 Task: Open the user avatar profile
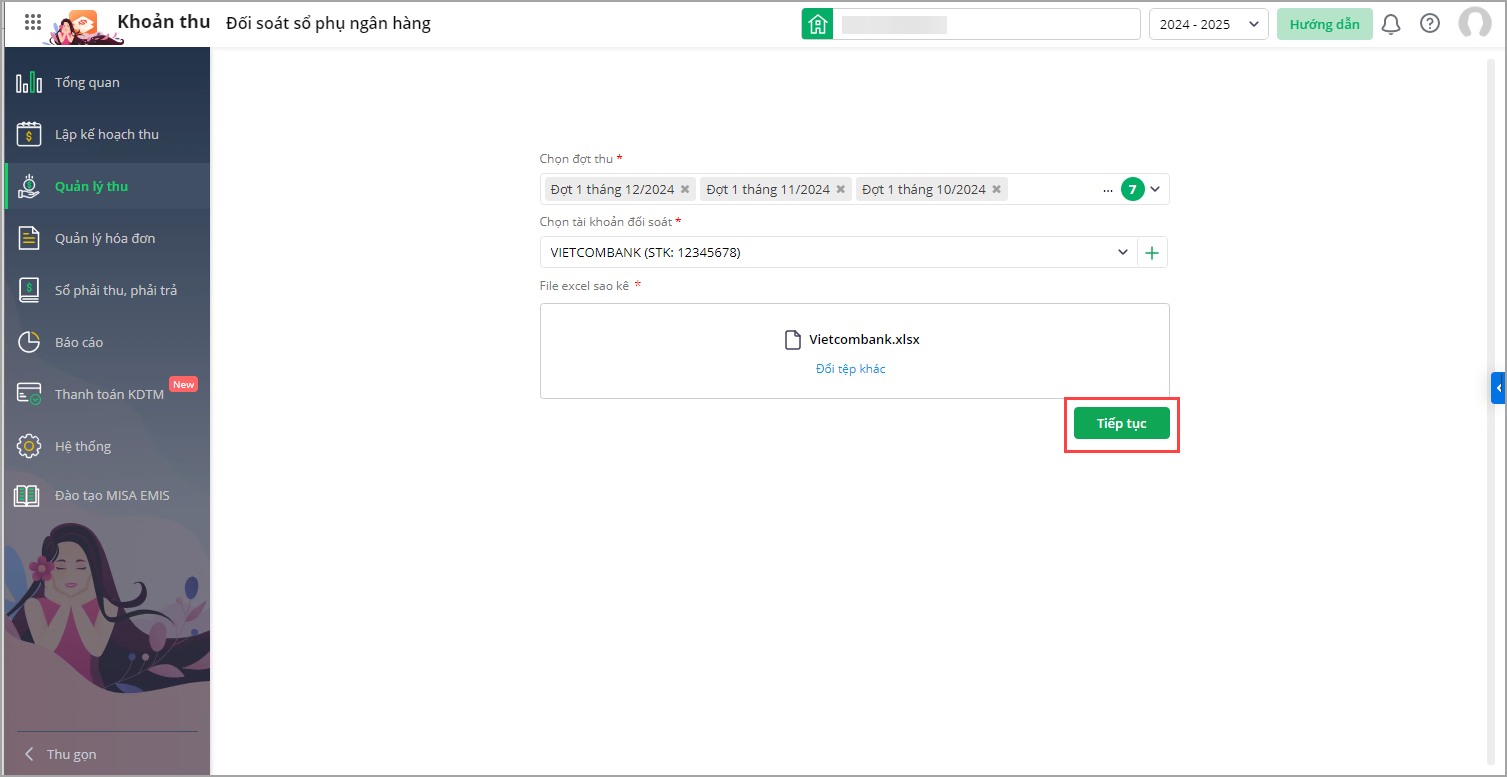(x=1474, y=23)
